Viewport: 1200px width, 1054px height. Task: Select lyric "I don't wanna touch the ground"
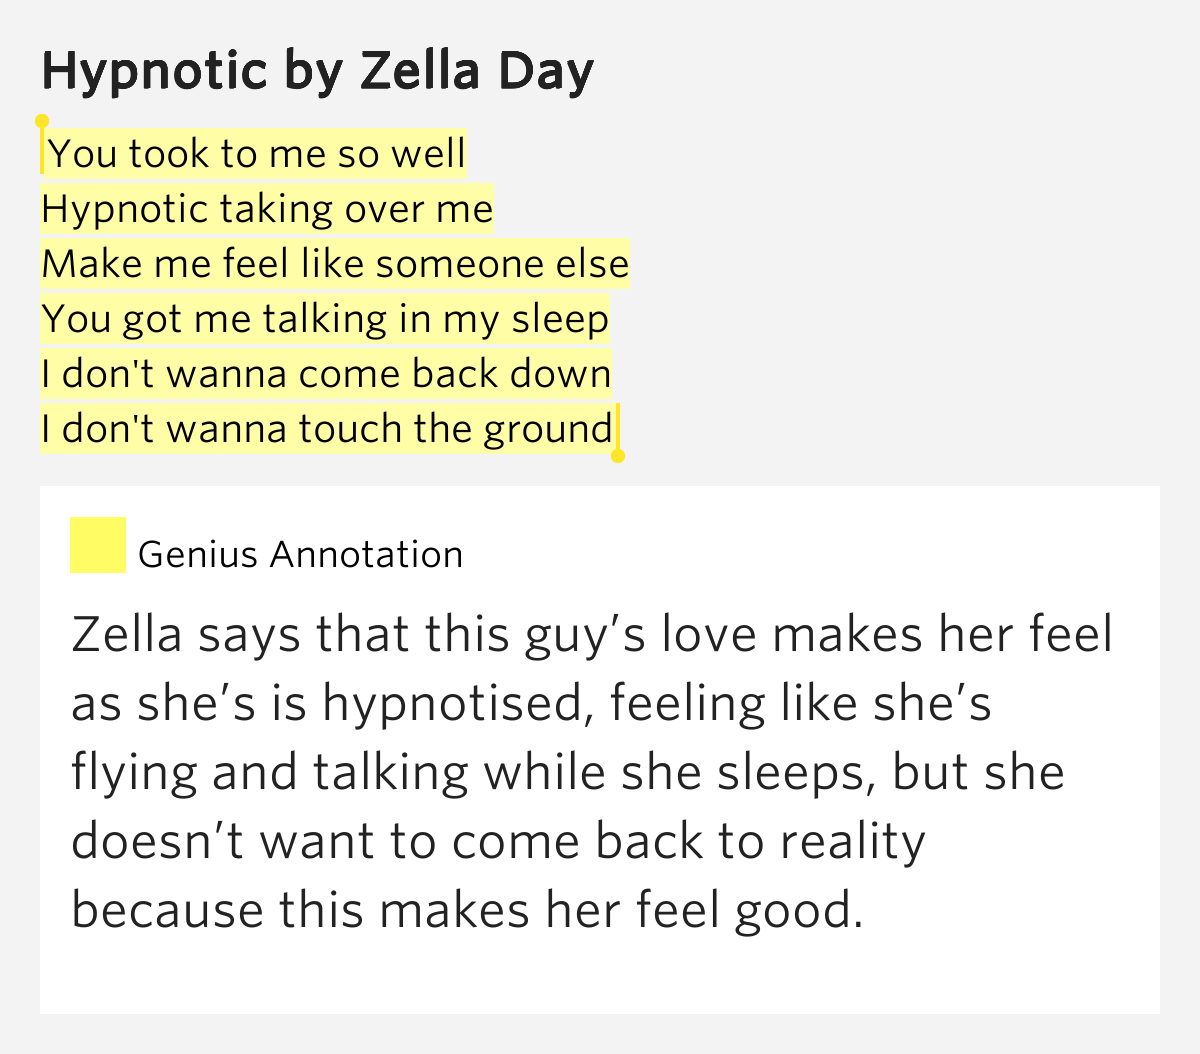pos(326,429)
